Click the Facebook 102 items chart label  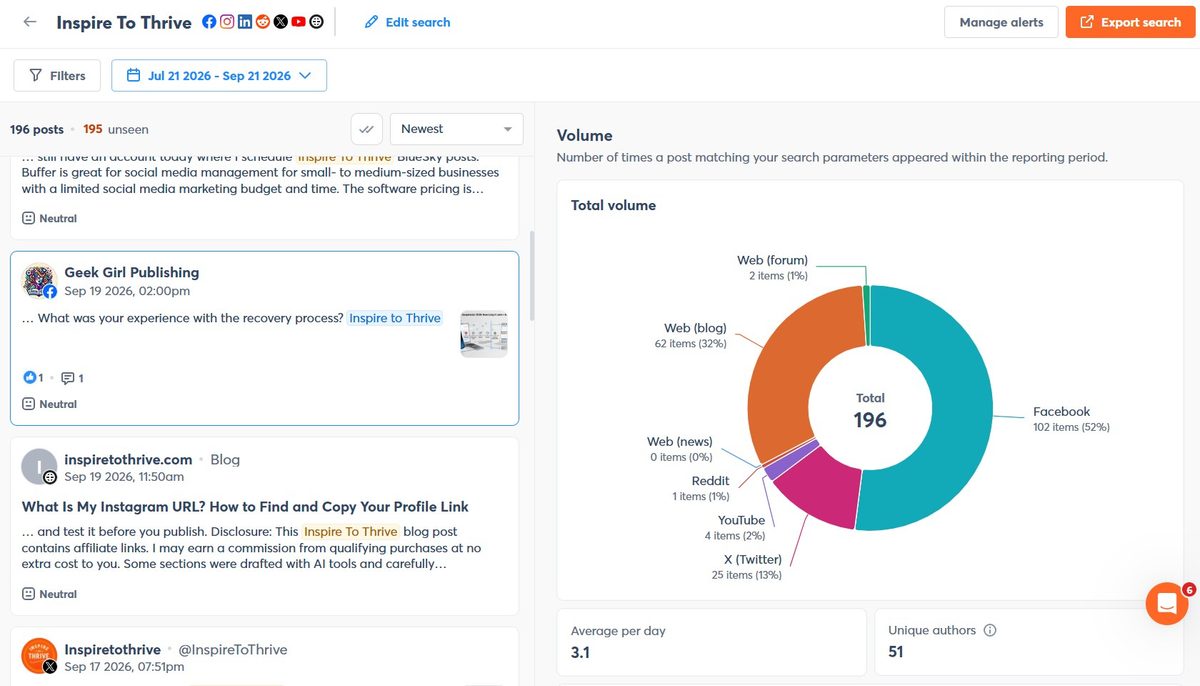1071,419
